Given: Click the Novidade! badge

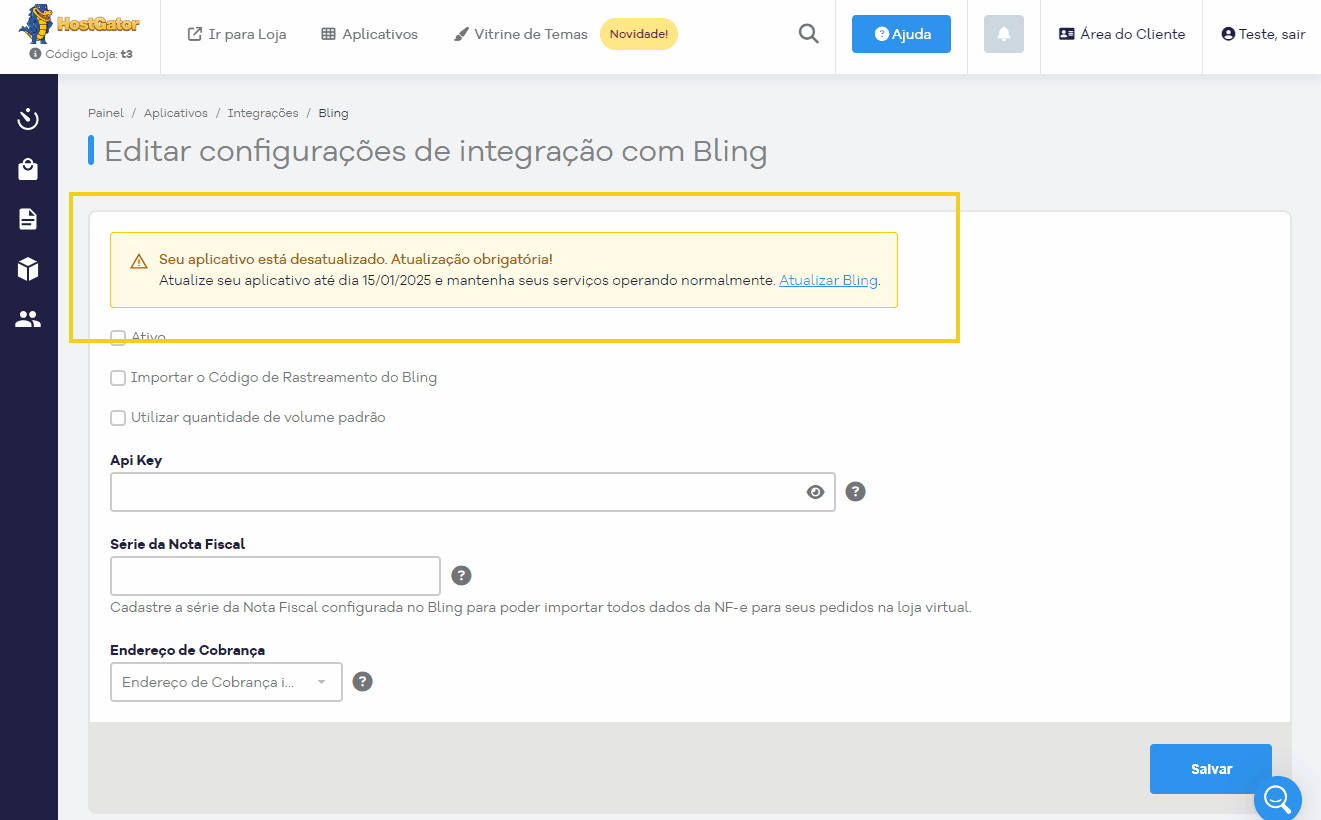Looking at the screenshot, I should [x=639, y=34].
